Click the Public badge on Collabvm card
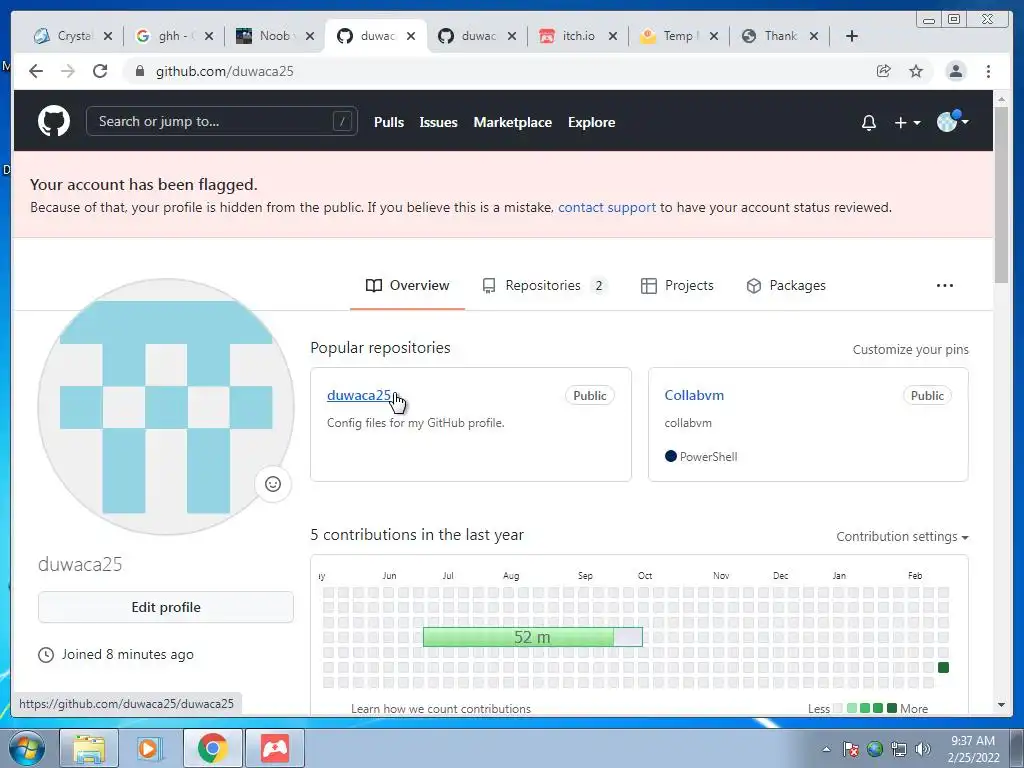The height and width of the screenshot is (768, 1024). (x=927, y=396)
